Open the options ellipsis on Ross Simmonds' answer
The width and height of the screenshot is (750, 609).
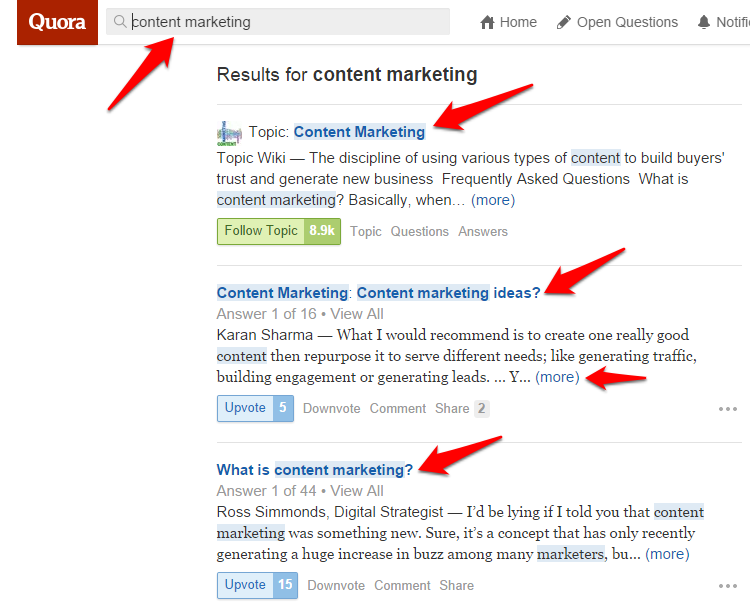coord(728,586)
